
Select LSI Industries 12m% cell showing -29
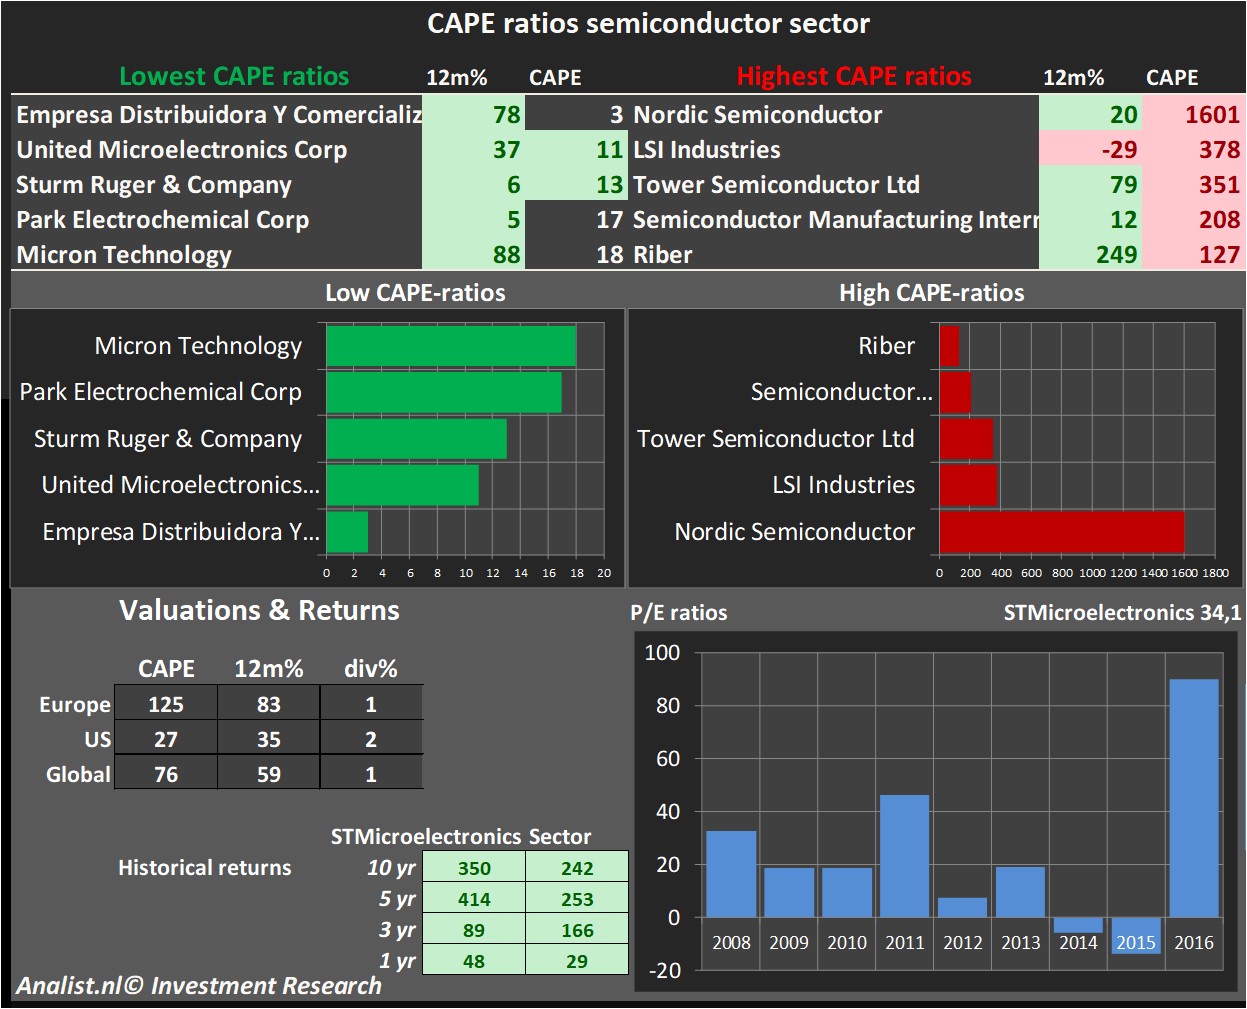tap(1090, 150)
